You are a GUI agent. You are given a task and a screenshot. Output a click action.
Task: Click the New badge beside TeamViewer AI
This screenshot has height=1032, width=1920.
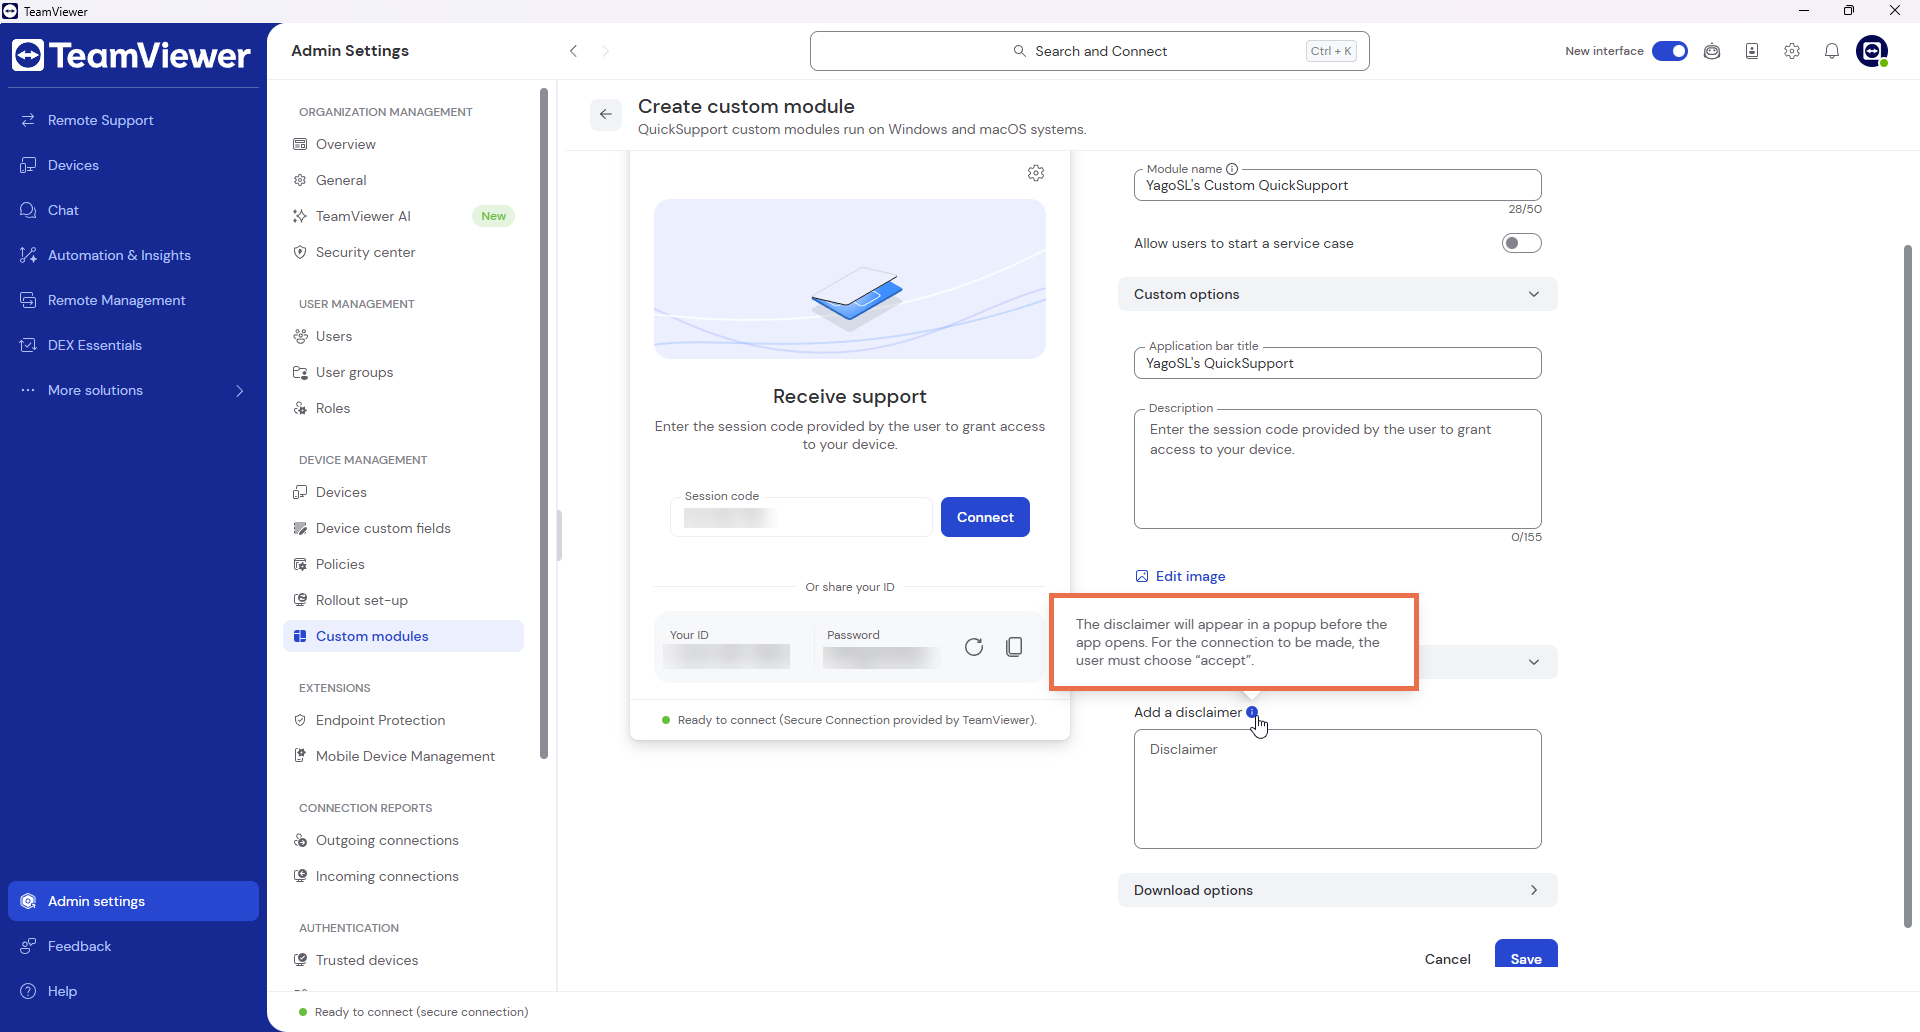[x=493, y=216]
